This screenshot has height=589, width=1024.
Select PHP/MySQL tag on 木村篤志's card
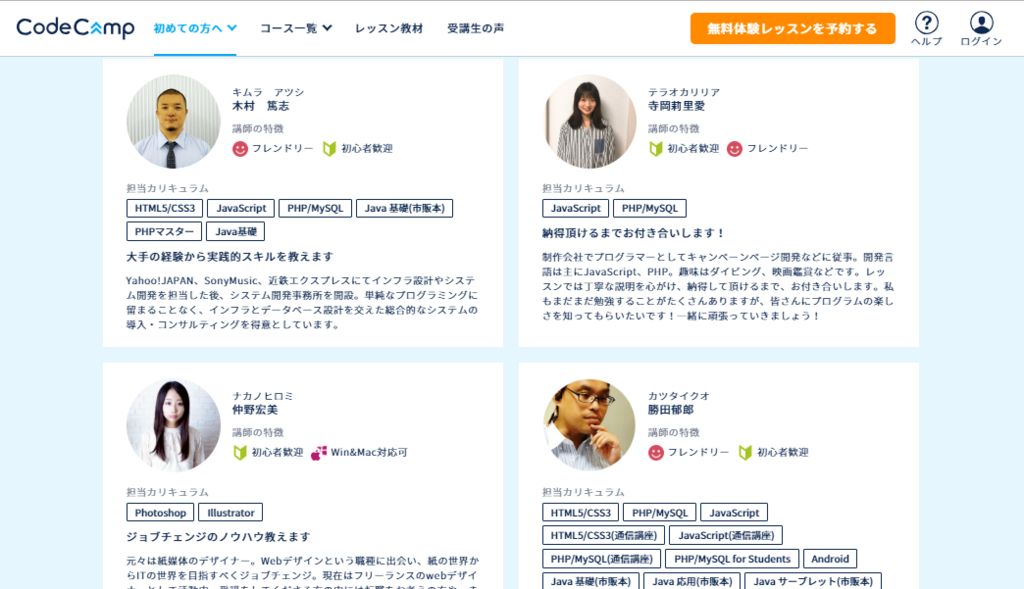[x=315, y=208]
